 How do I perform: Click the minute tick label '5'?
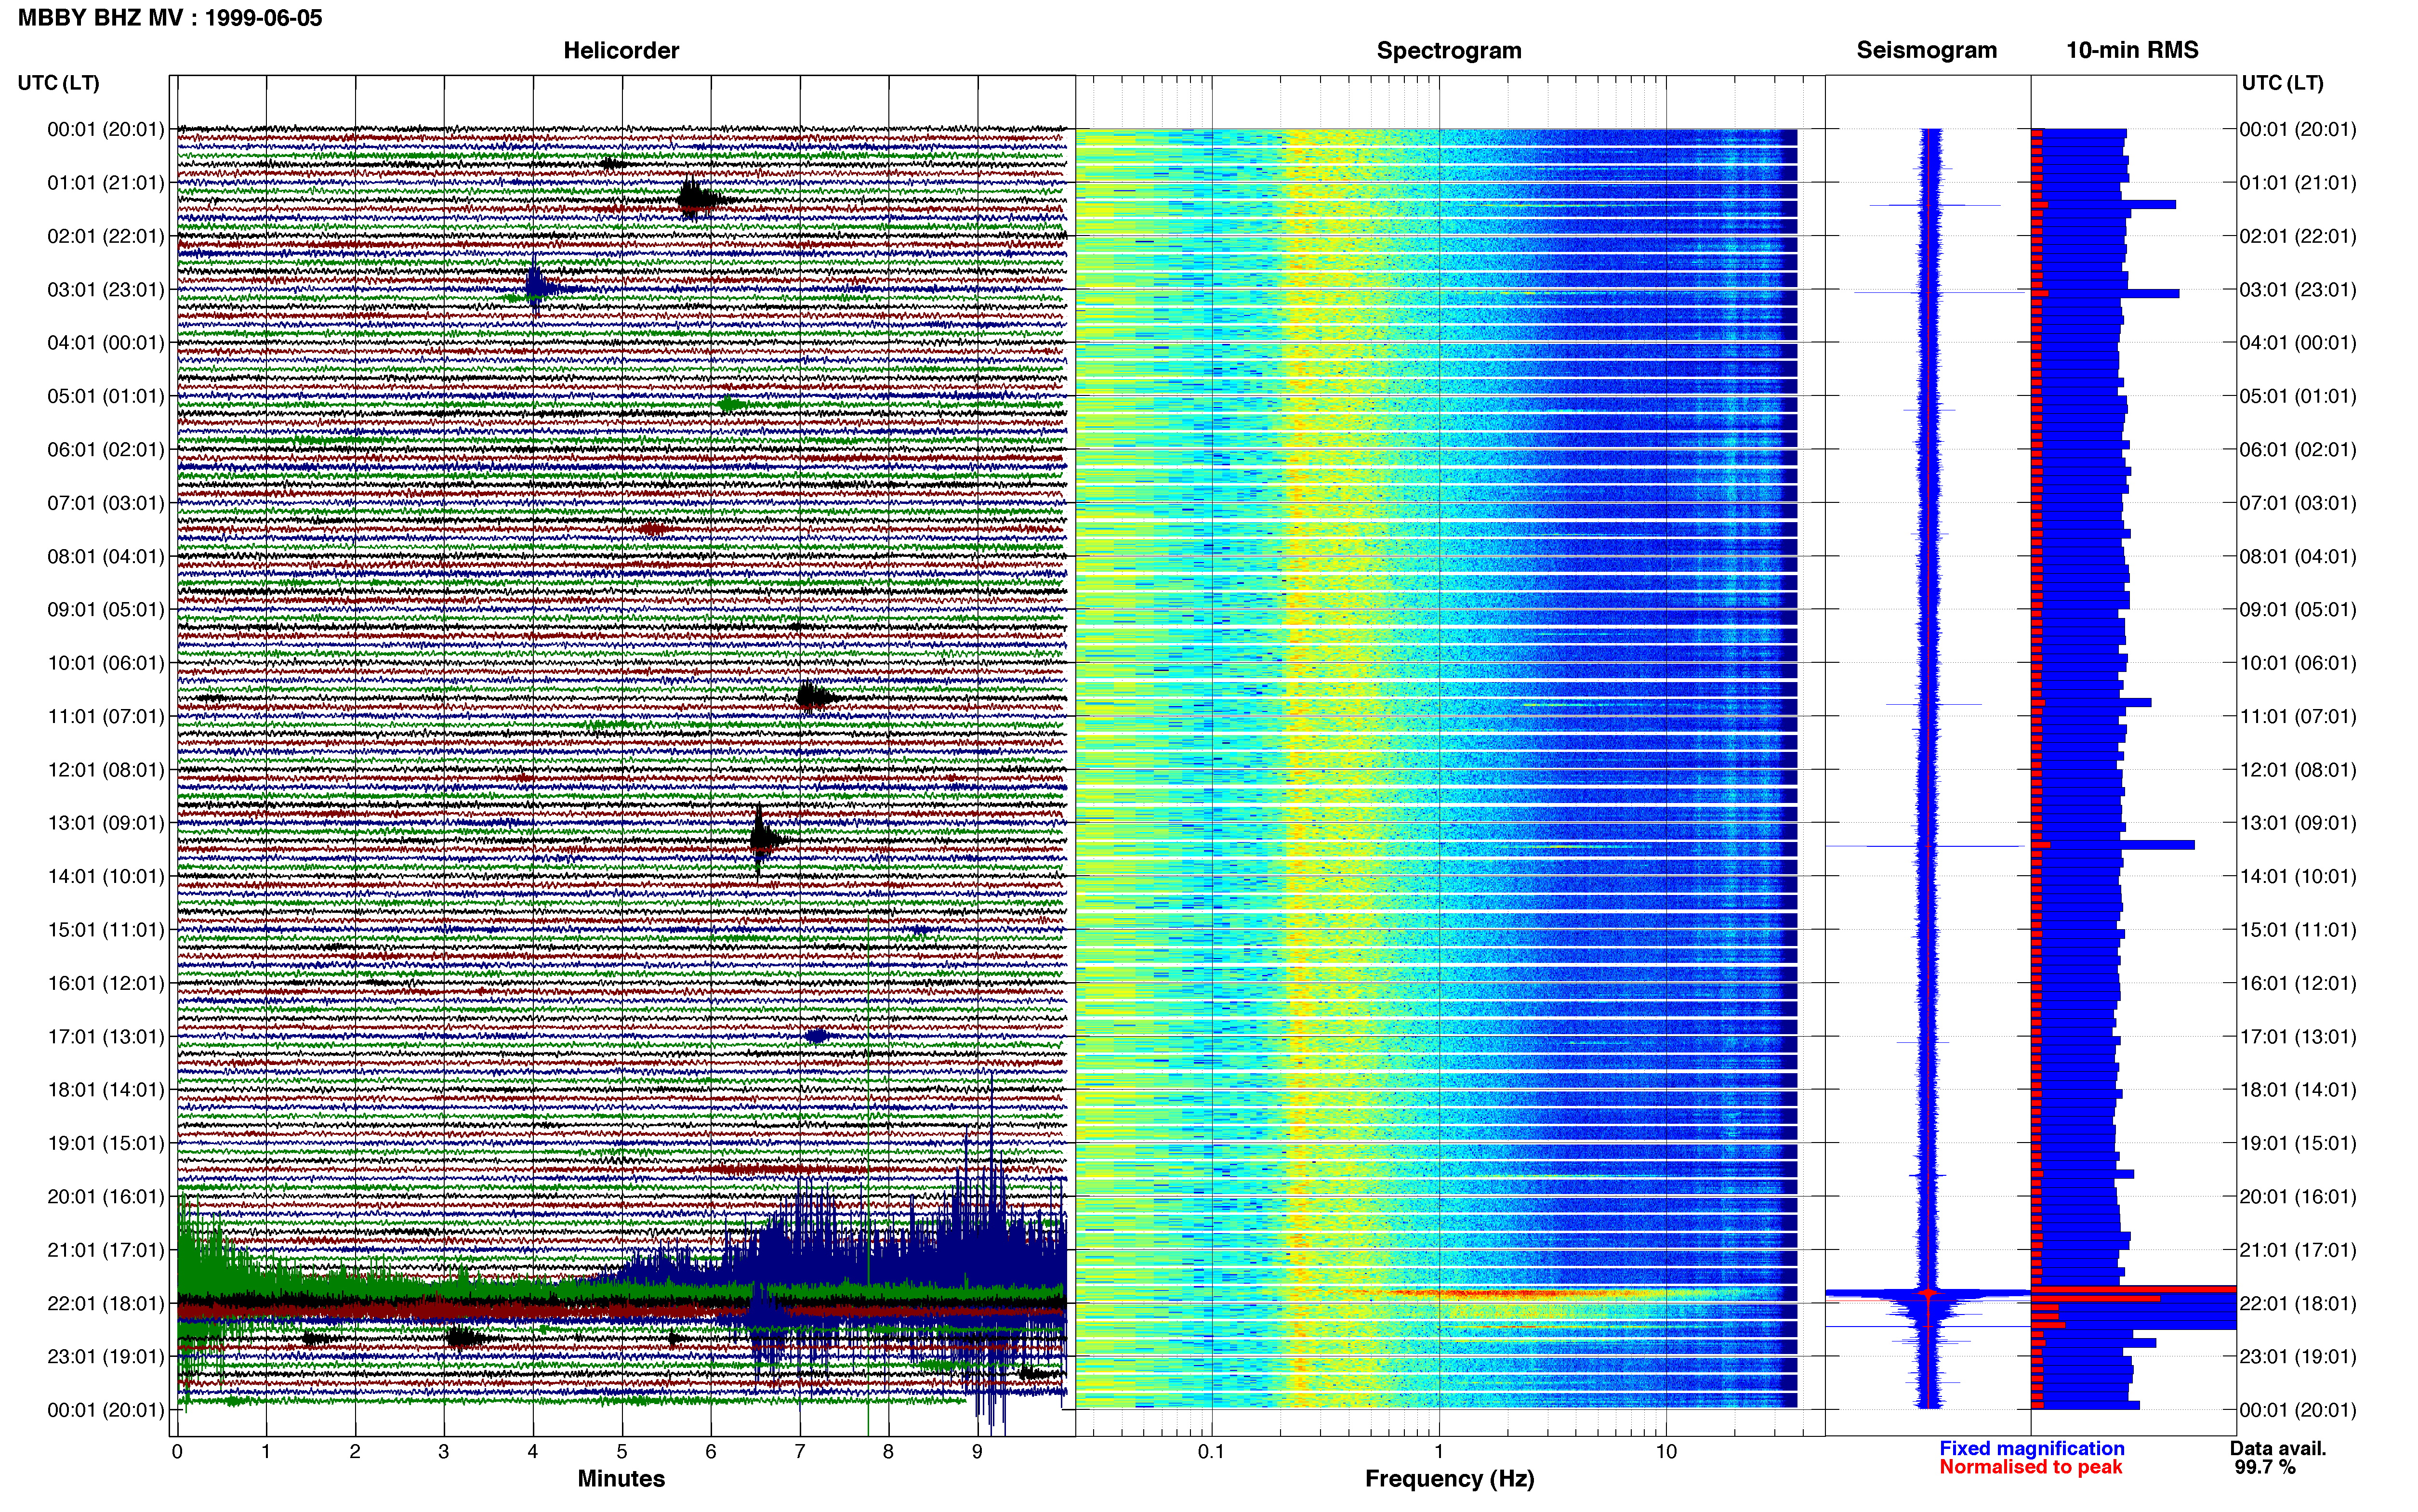(622, 1452)
